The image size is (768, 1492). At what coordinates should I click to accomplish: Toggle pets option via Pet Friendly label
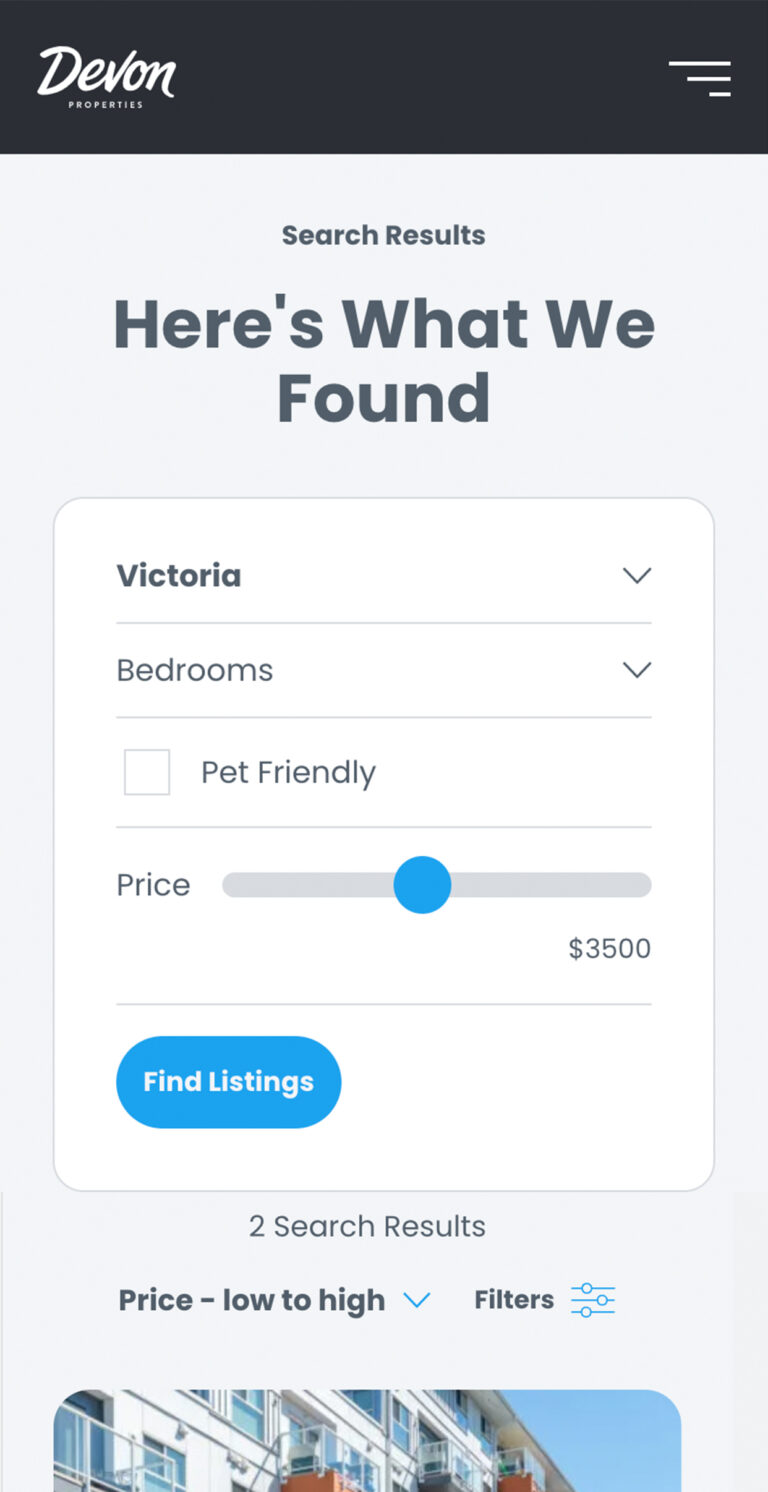[288, 772]
